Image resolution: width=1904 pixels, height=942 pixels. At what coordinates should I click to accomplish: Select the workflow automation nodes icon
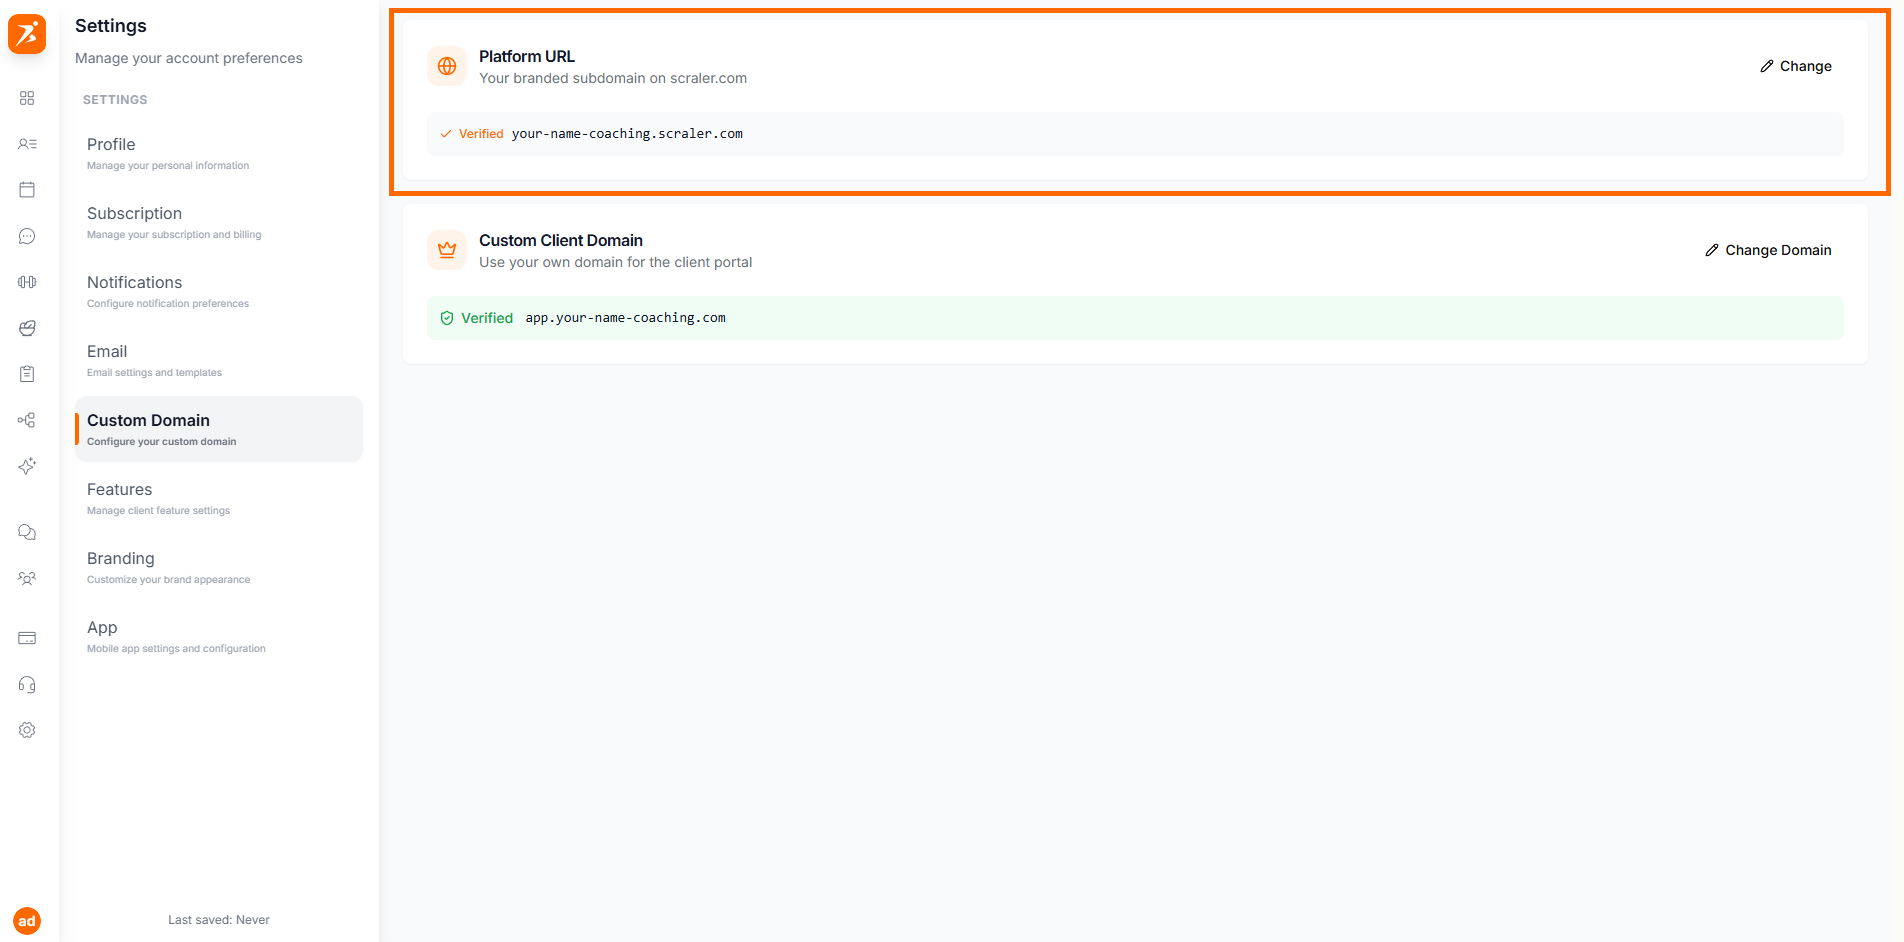click(x=27, y=420)
